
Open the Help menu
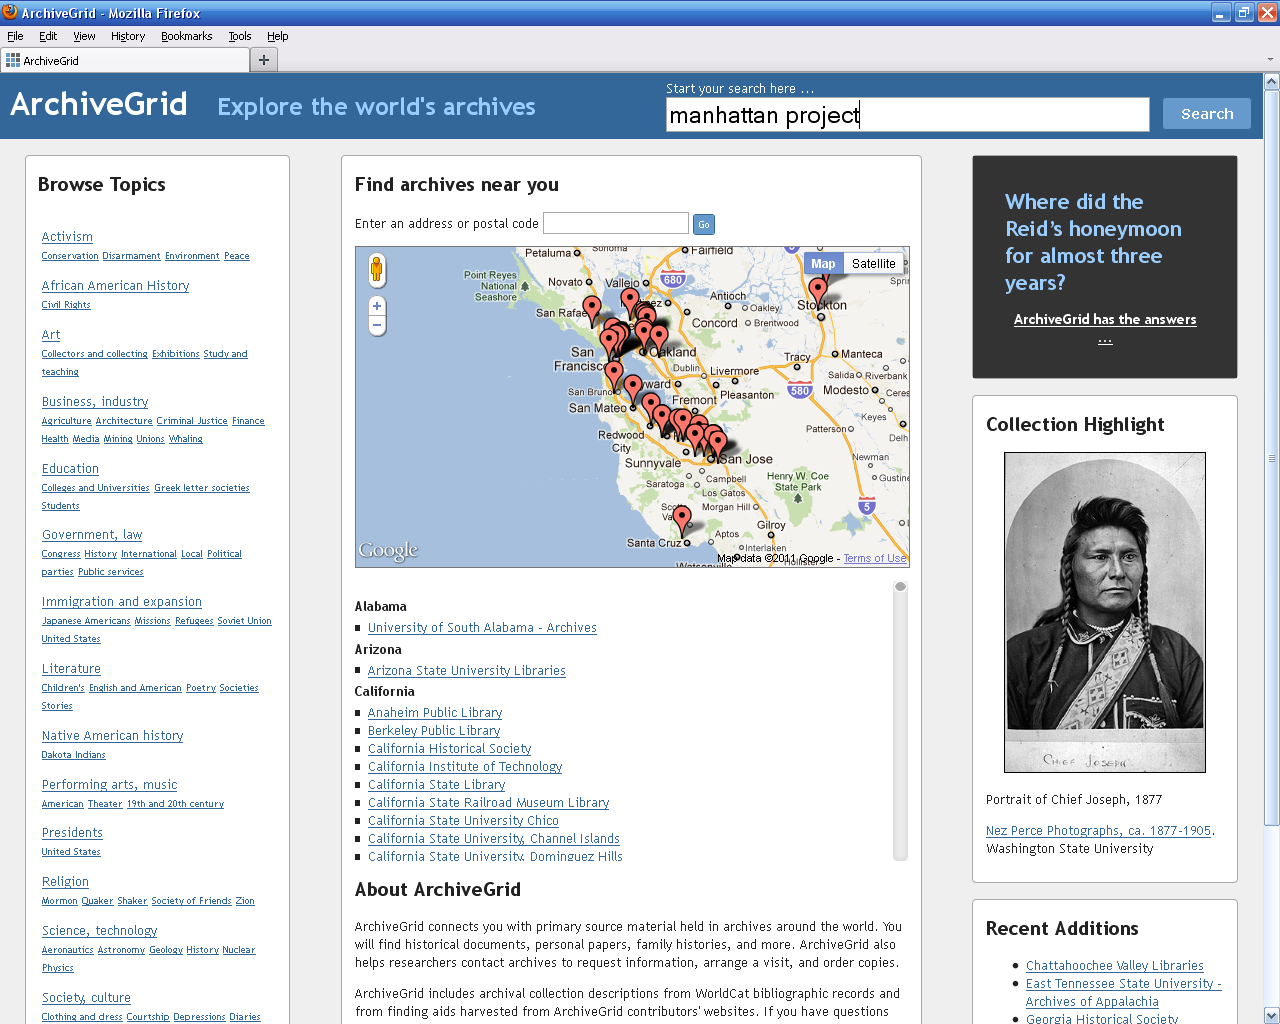(277, 36)
